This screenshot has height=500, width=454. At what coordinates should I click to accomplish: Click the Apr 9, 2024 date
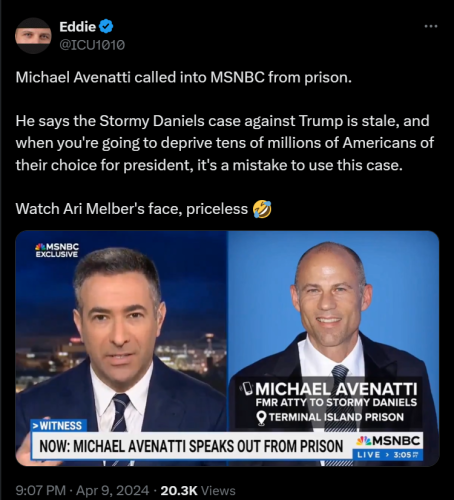pos(113,491)
